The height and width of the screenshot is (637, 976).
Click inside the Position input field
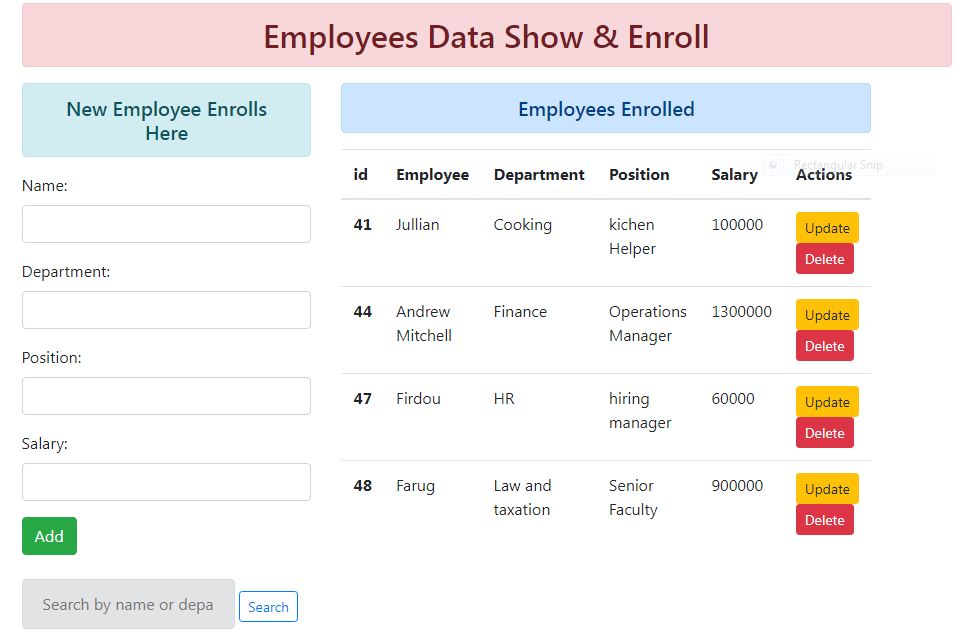point(165,396)
